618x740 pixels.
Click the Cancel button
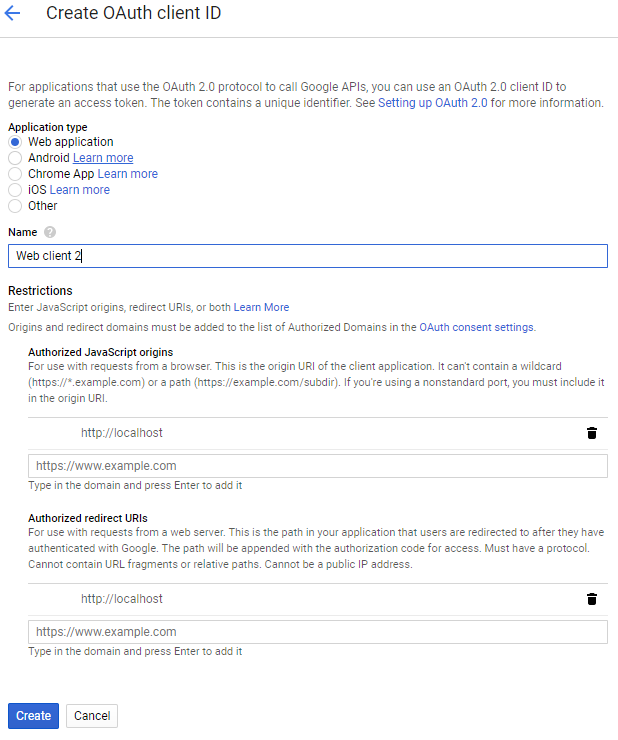[92, 716]
